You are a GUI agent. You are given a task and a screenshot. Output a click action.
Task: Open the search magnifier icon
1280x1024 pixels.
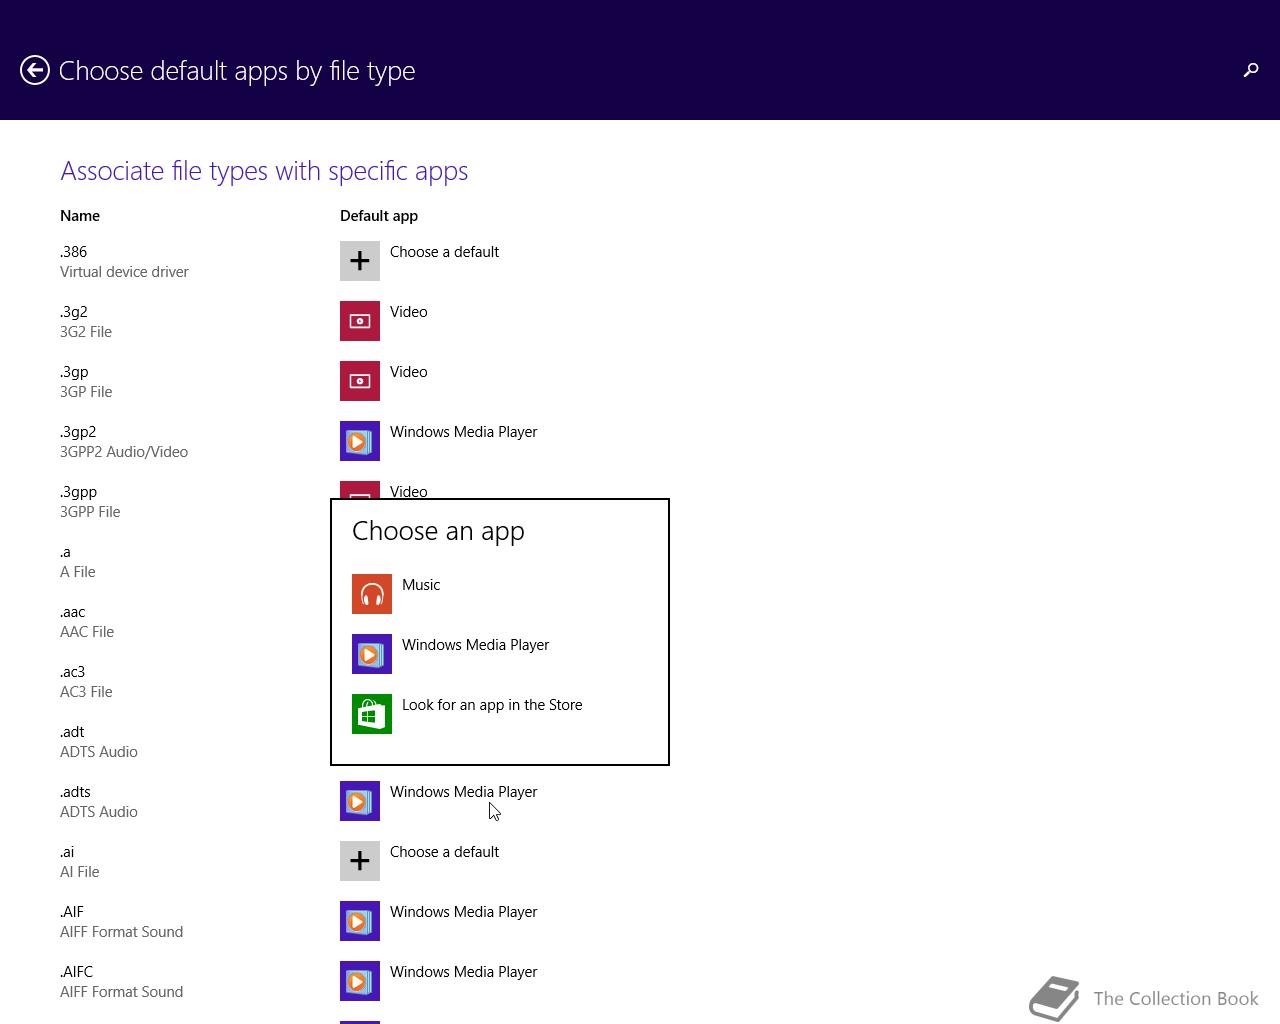1251,70
